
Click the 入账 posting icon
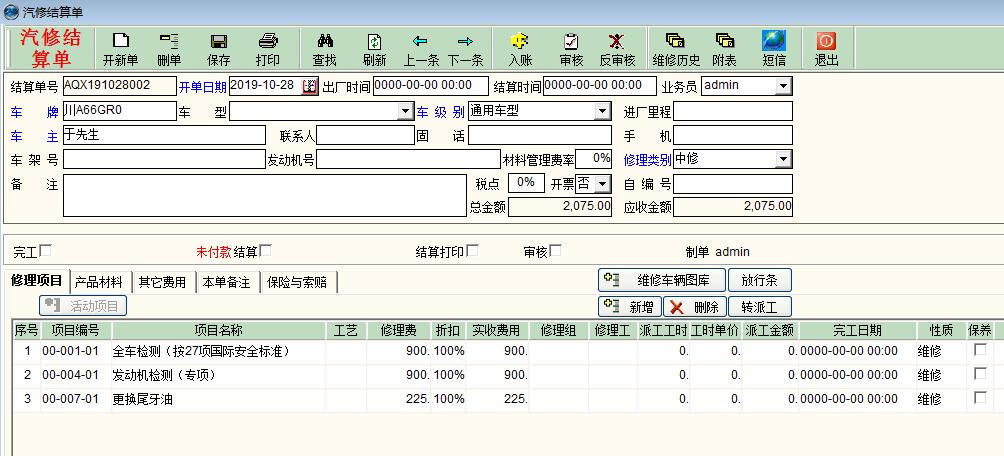tap(519, 42)
